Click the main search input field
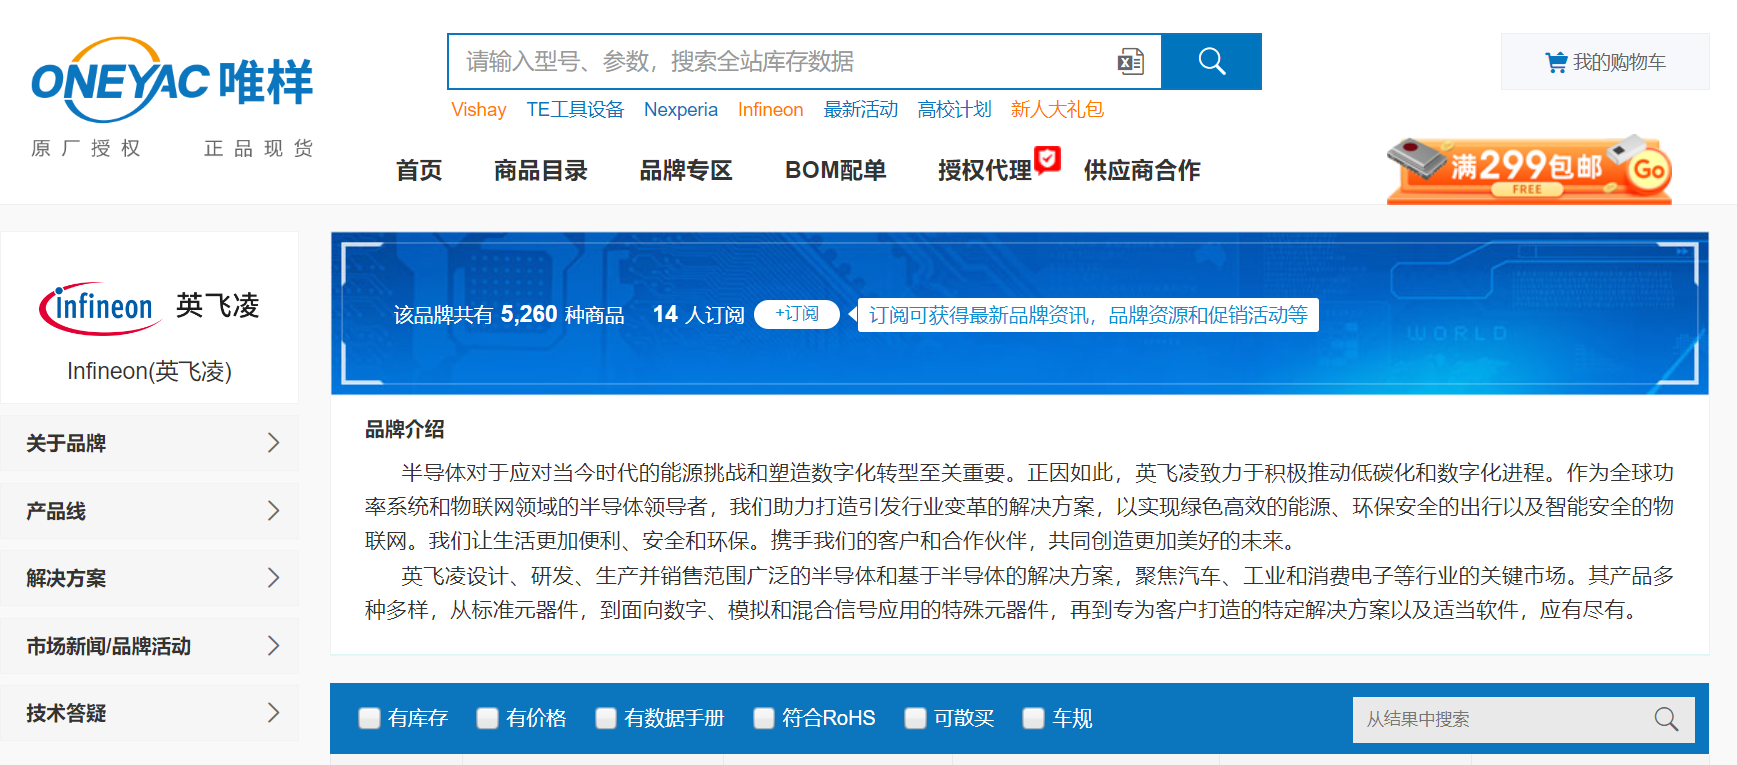1737x765 pixels. pyautogui.click(x=780, y=62)
